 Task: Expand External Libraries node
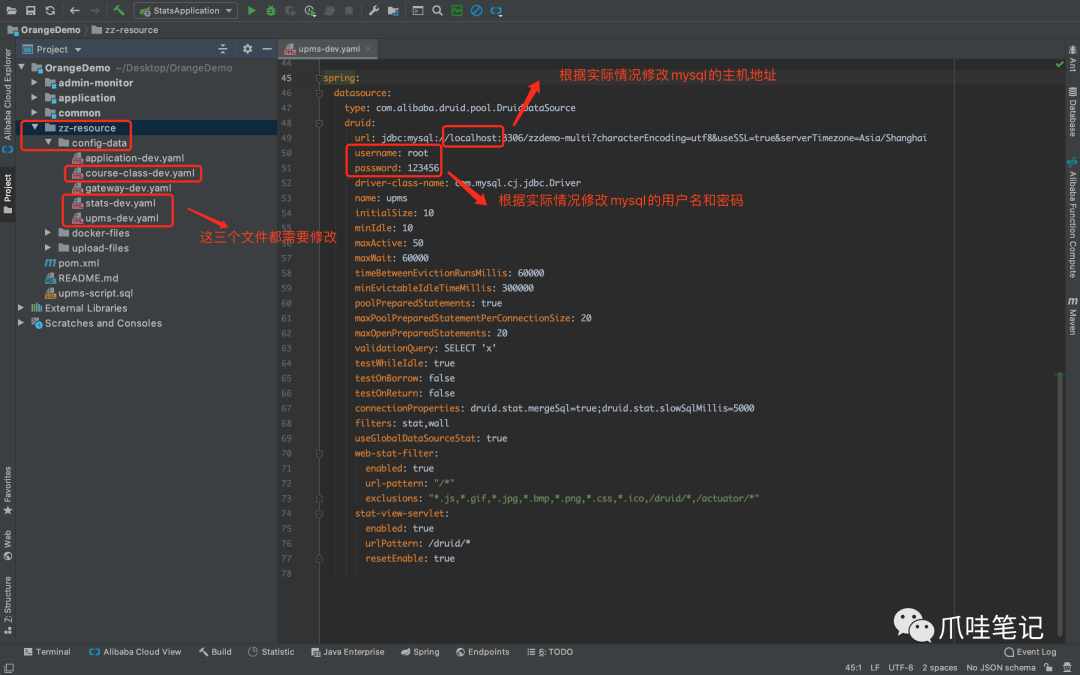coord(21,308)
